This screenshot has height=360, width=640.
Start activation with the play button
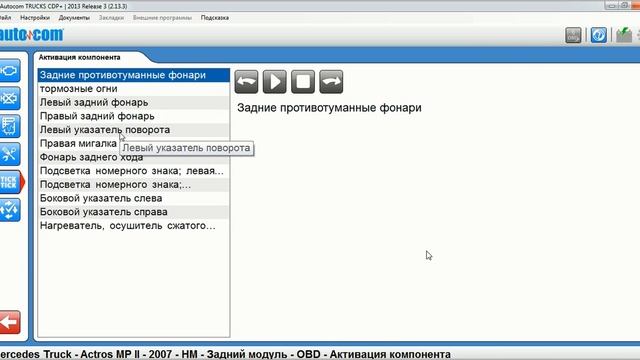pyautogui.click(x=274, y=82)
